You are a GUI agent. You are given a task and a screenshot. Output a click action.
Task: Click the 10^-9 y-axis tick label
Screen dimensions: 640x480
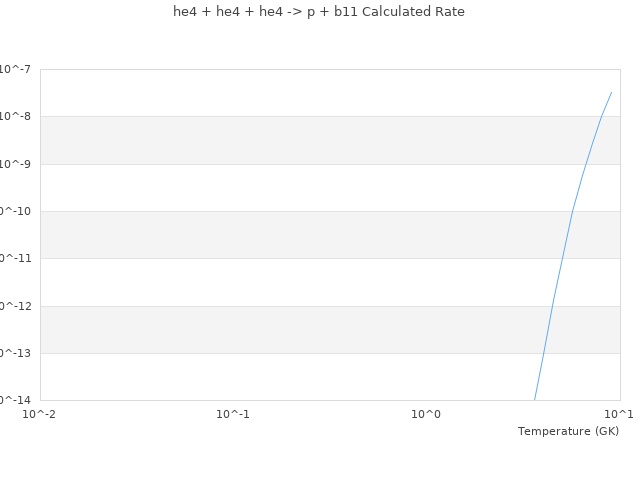tap(15, 164)
